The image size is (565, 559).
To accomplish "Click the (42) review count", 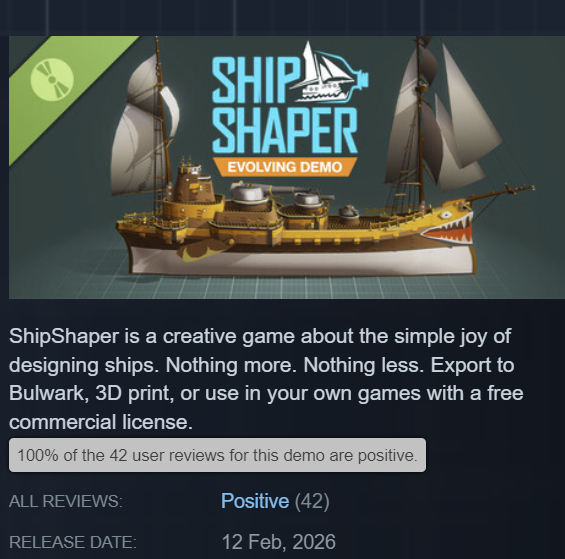I will (312, 501).
